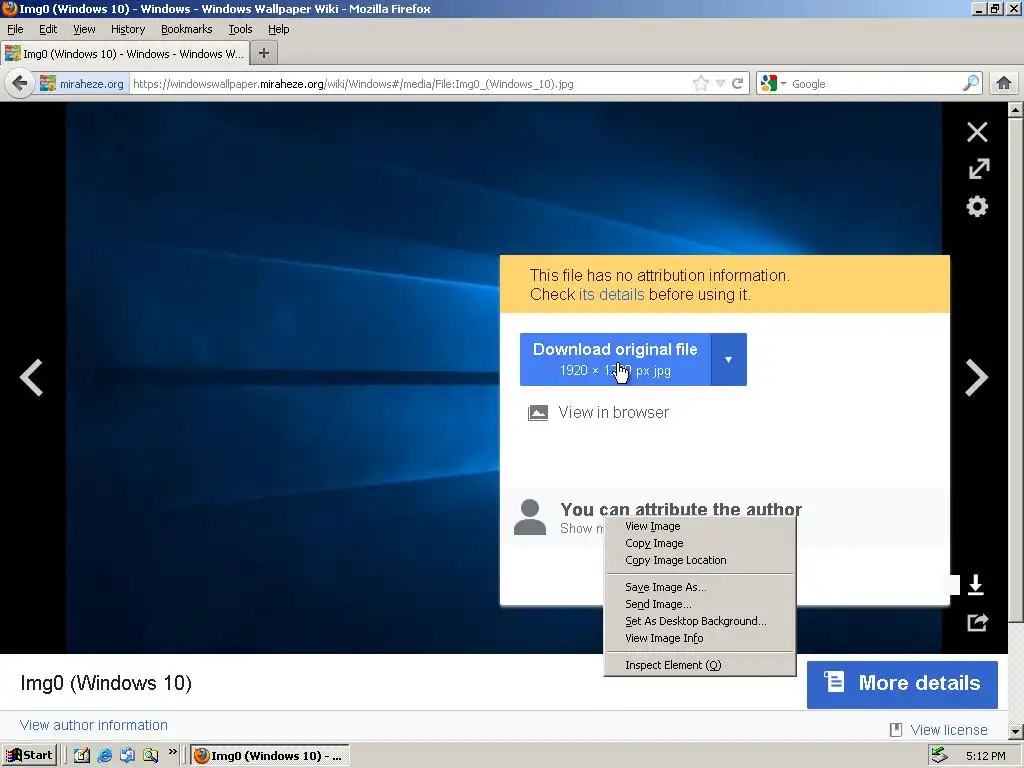Click the 'You can attribute the author' heading
Image resolution: width=1024 pixels, height=768 pixels.
tap(681, 509)
